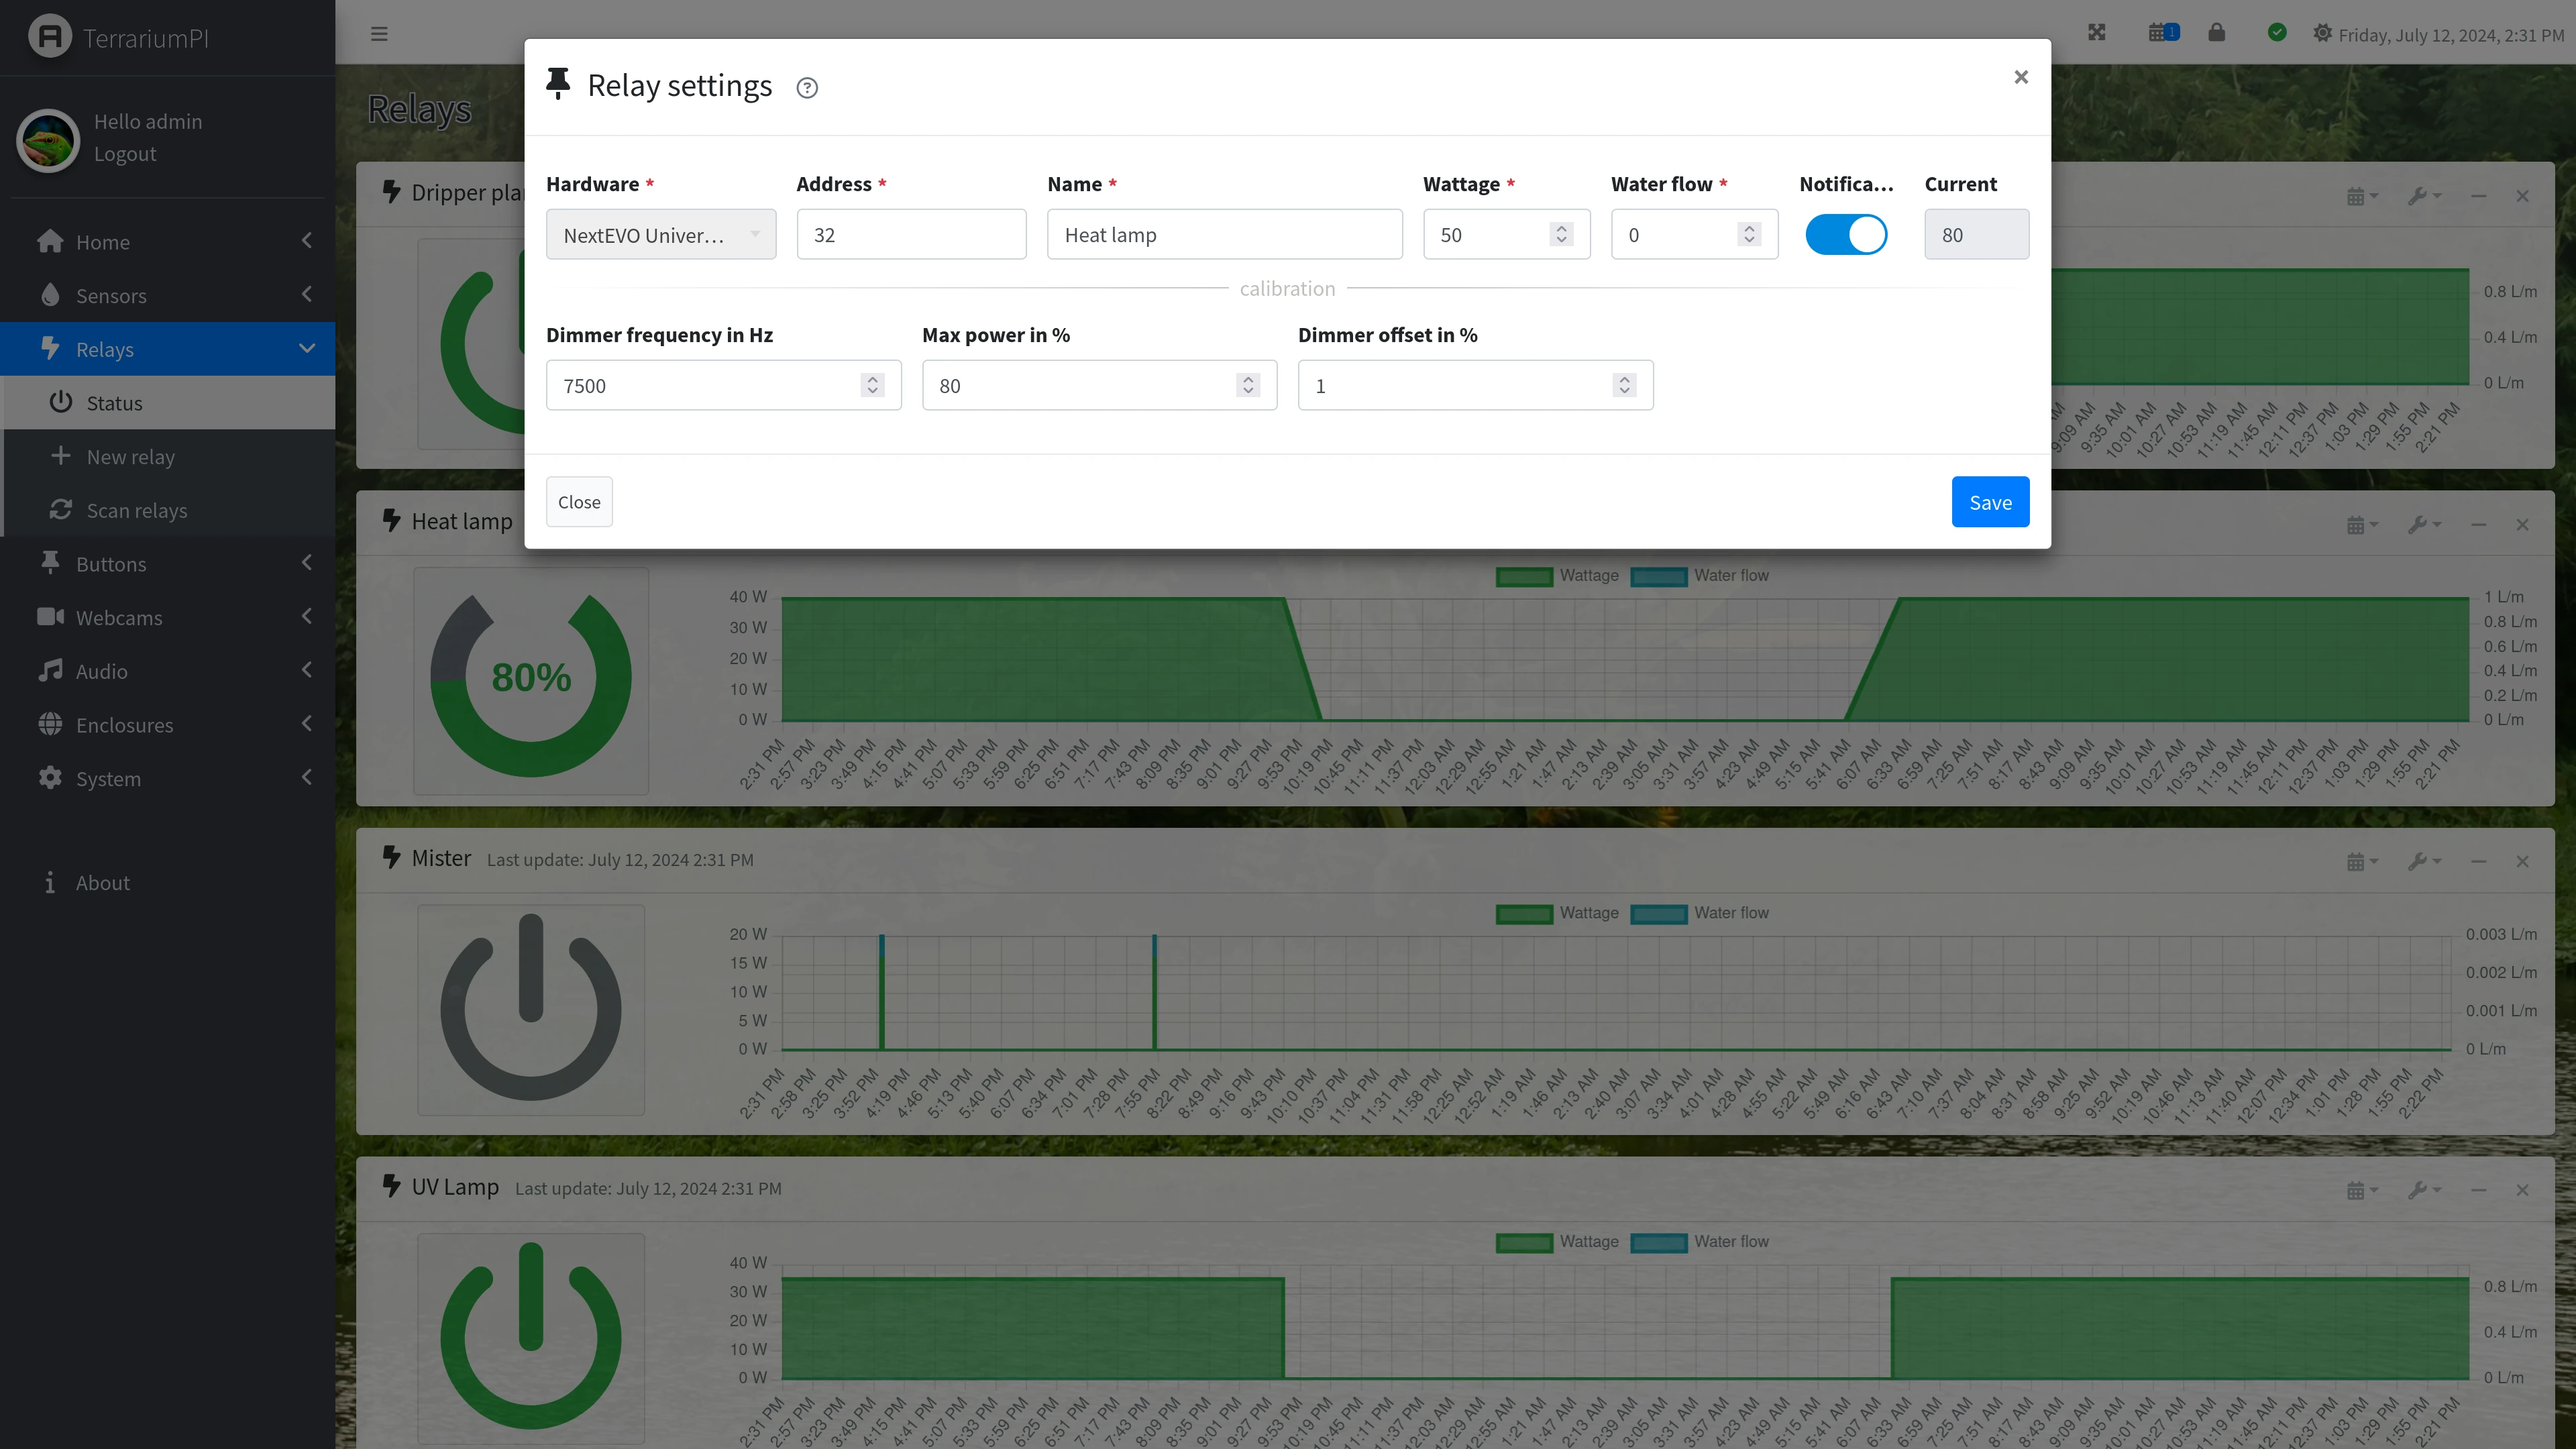The height and width of the screenshot is (1449, 2576).
Task: Click the fullscreen icon in top bar
Action: 2097,33
